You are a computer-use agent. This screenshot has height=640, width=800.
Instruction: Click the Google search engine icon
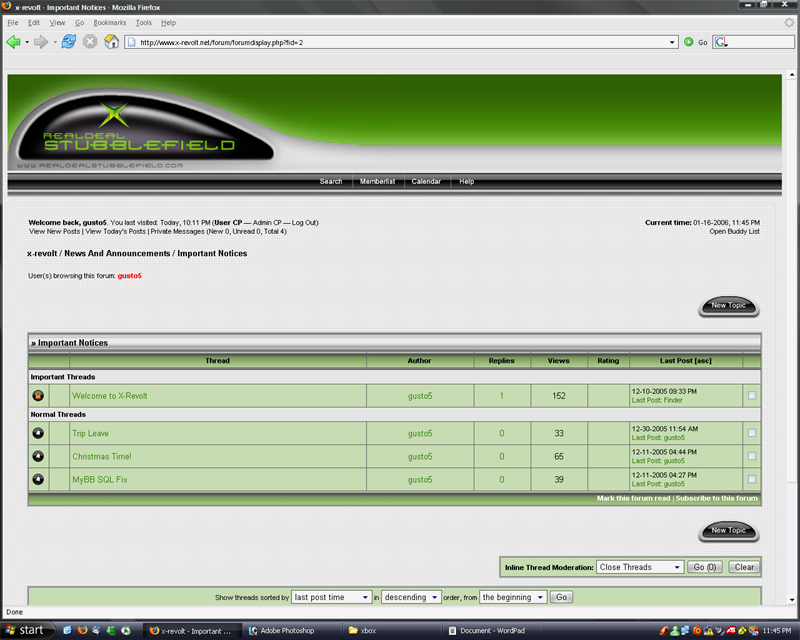click(x=720, y=42)
